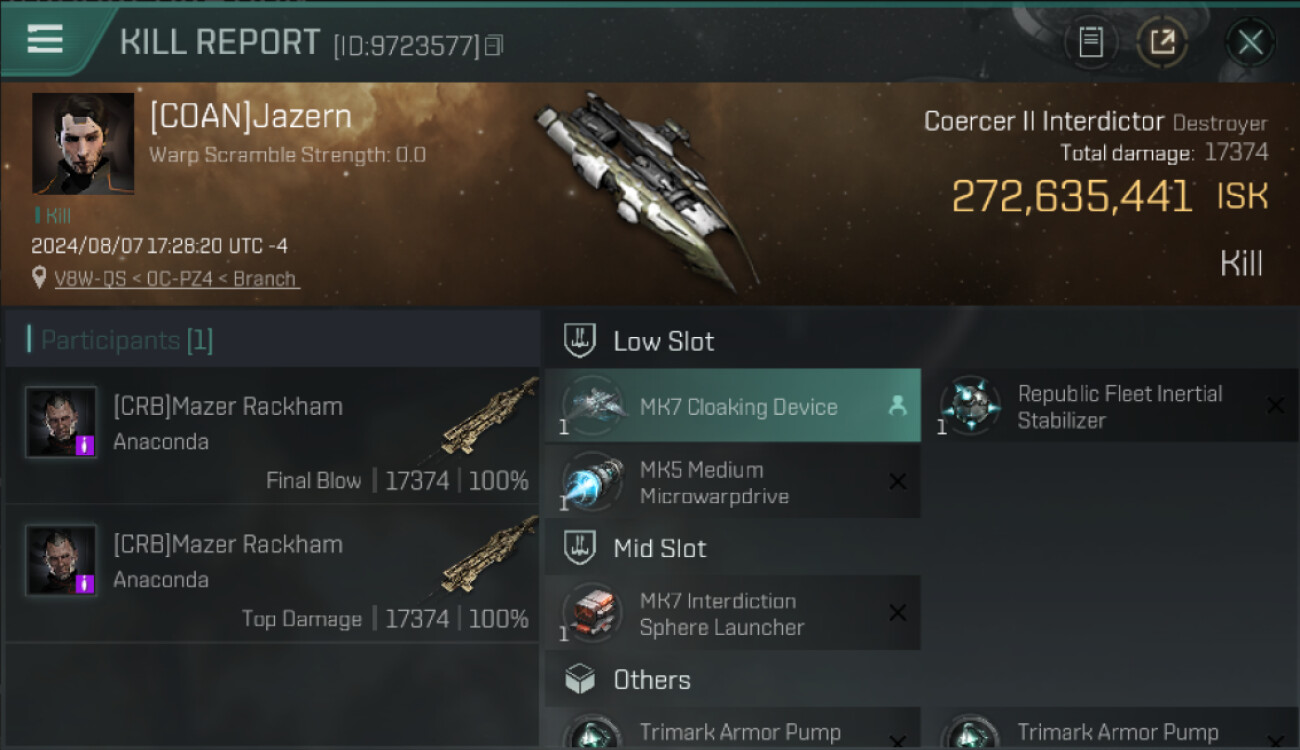This screenshot has width=1300, height=750.
Task: Open the clipboard notes icon
Action: tap(1090, 42)
